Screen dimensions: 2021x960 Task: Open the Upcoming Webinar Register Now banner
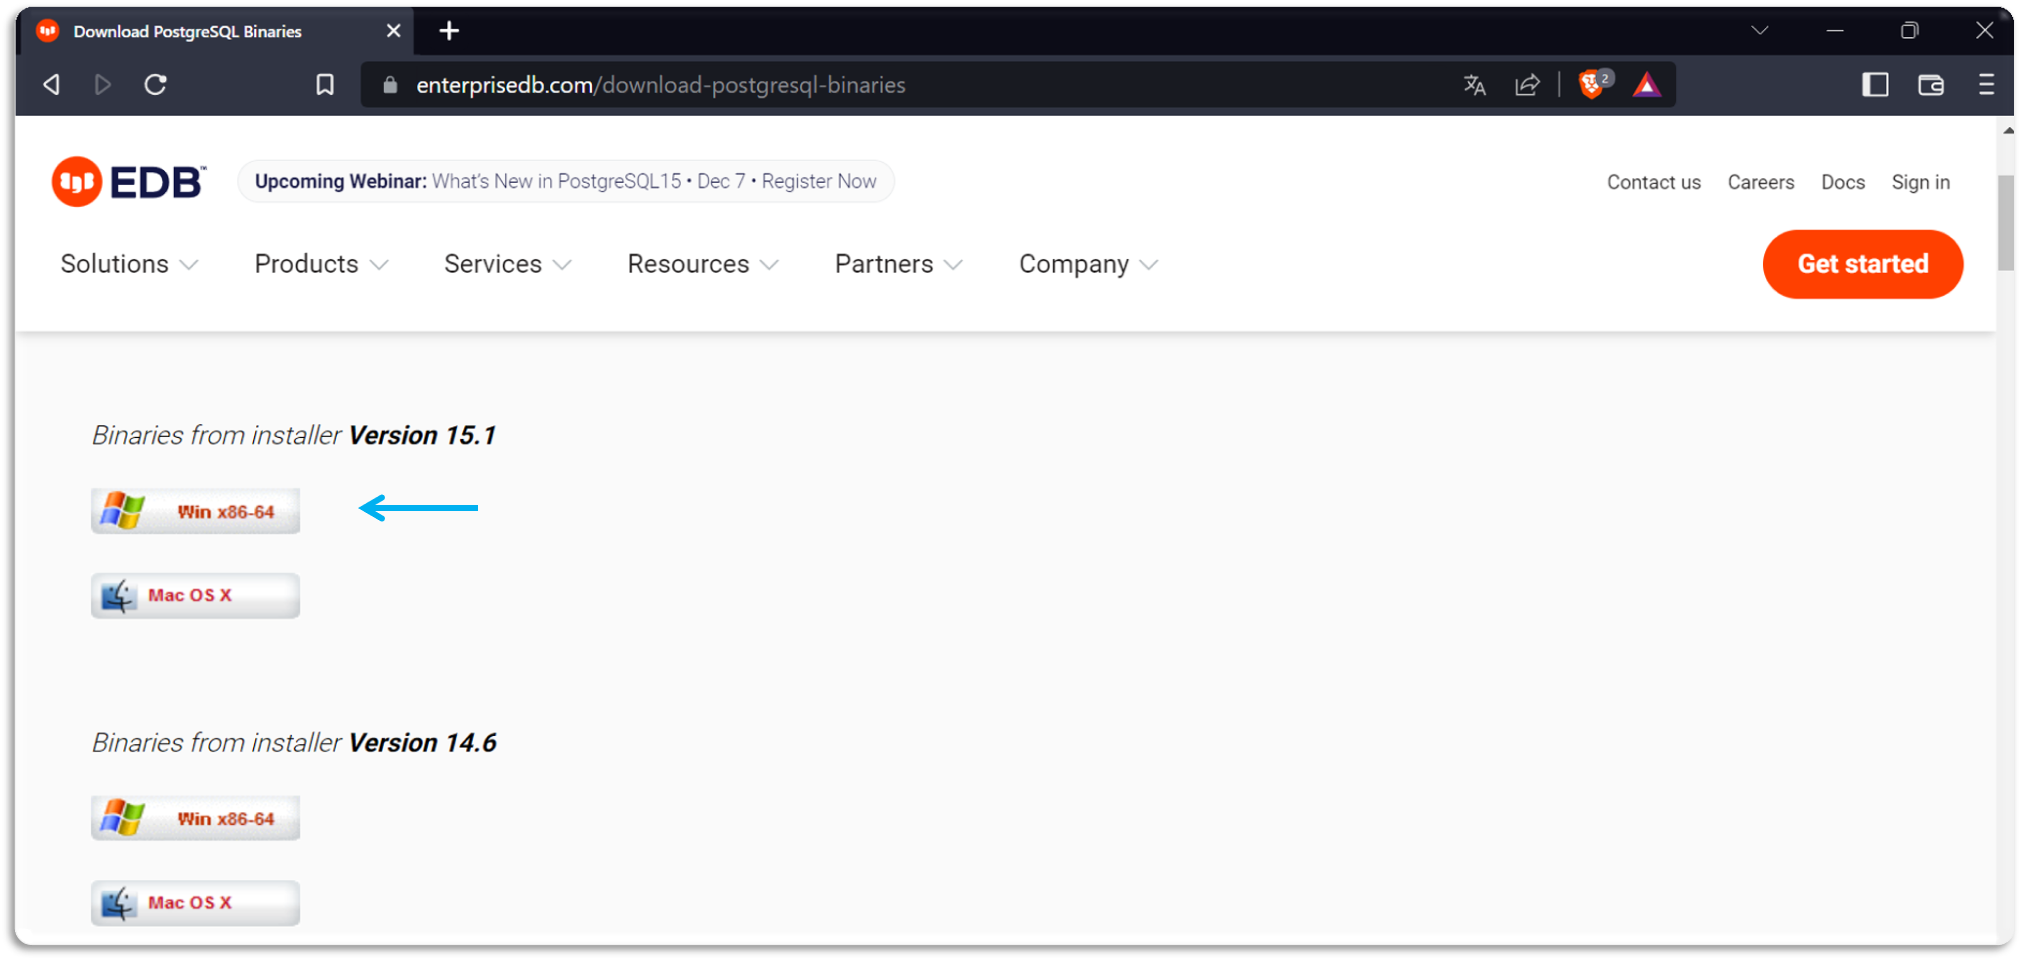[x=566, y=181]
